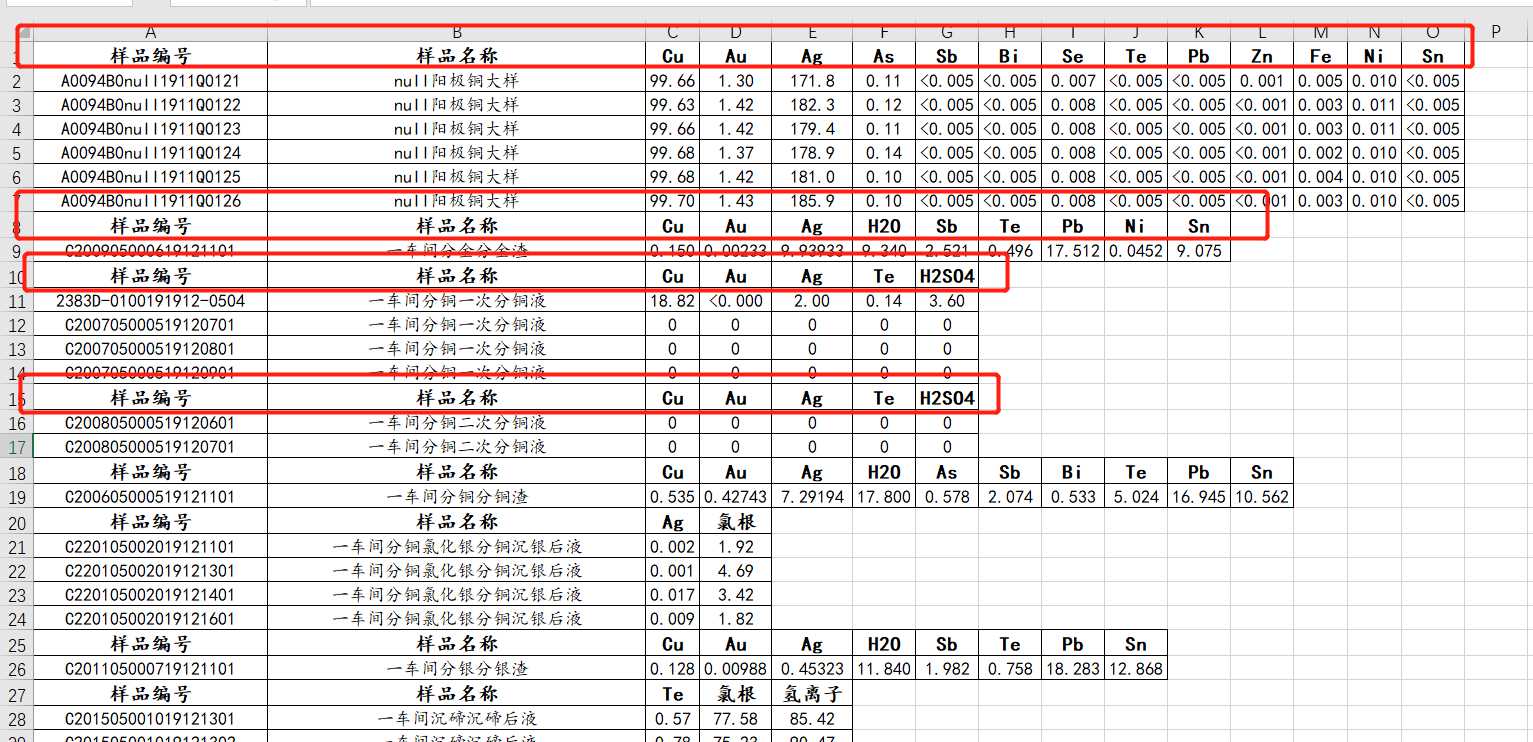Select row 27 header
1533x742 pixels.
click(x=17, y=694)
